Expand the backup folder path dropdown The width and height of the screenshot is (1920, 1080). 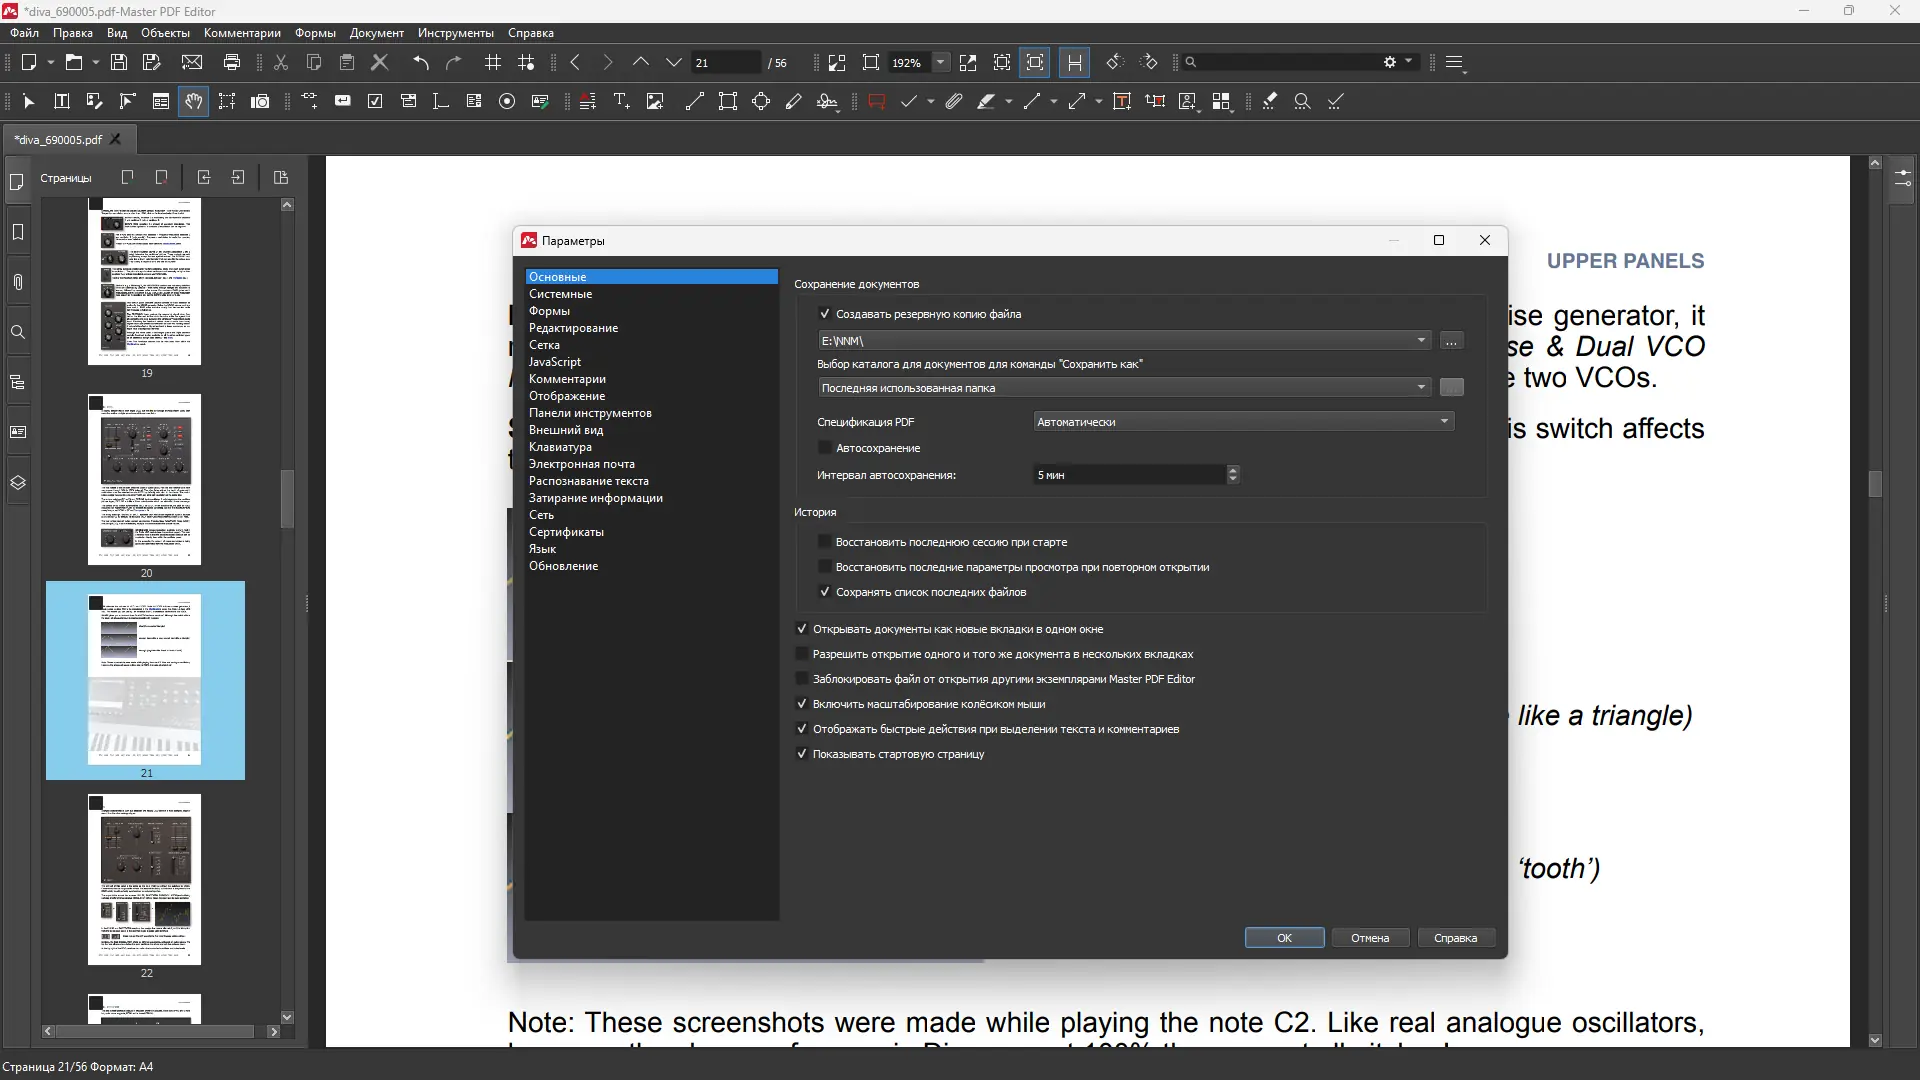[x=1422, y=340]
